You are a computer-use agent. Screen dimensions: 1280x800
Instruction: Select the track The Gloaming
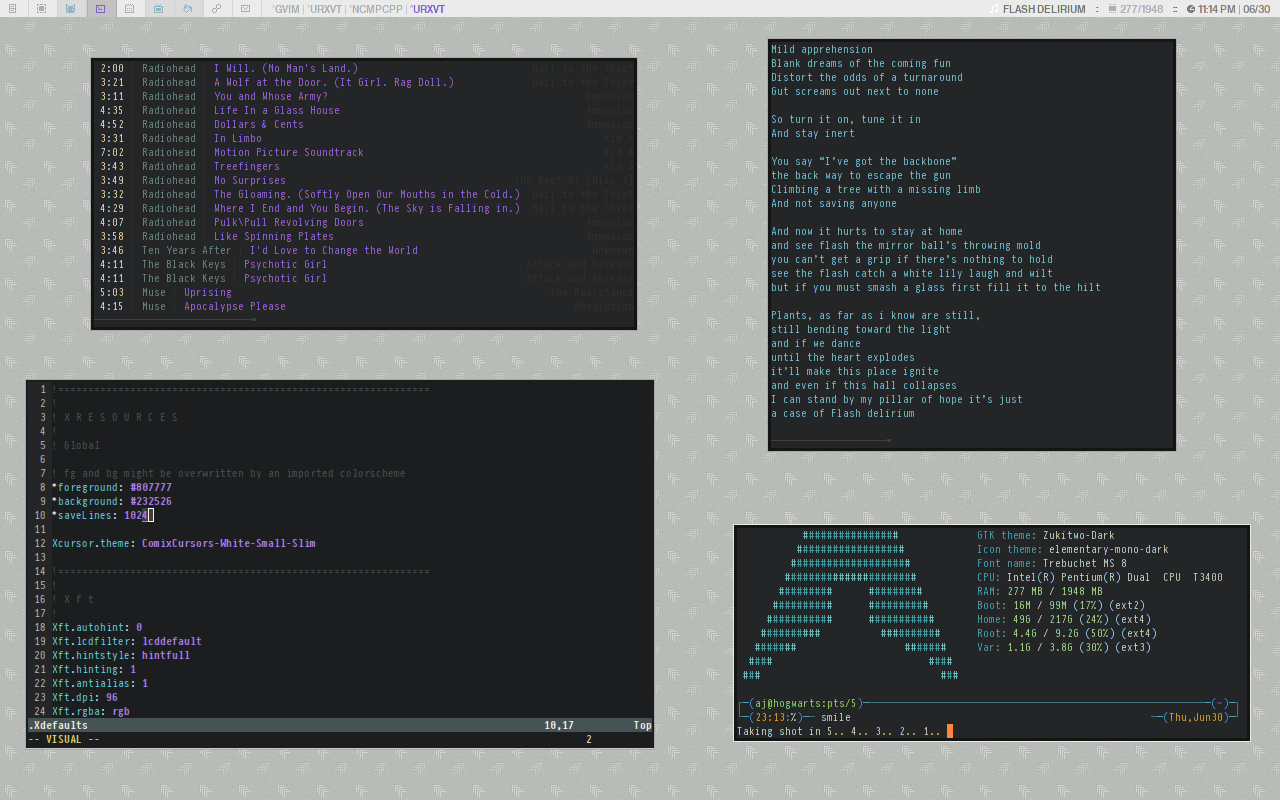coord(367,194)
